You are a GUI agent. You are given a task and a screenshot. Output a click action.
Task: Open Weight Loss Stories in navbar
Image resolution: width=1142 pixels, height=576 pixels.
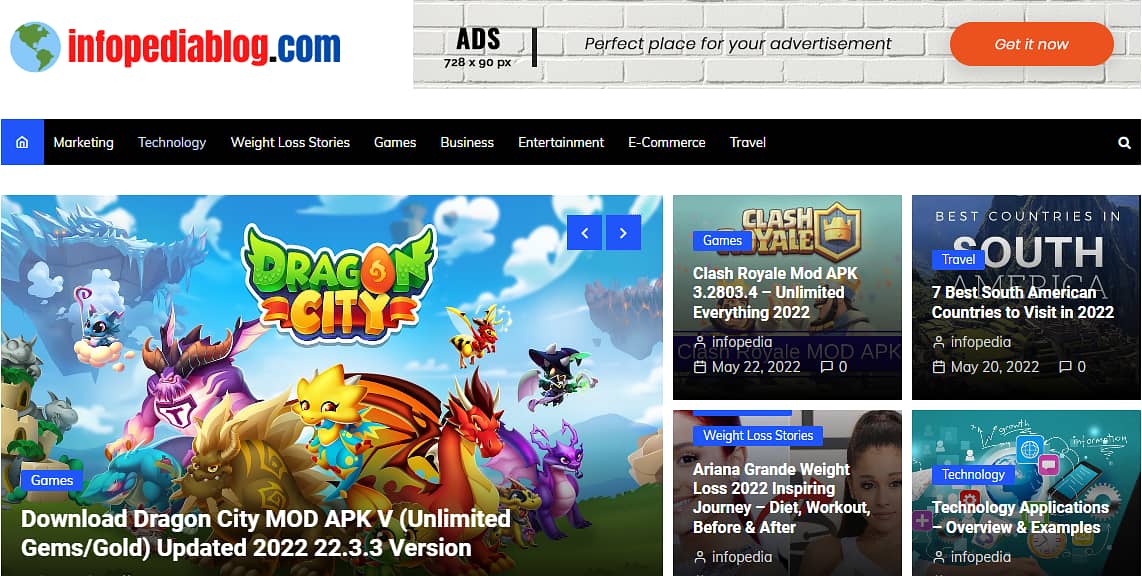click(x=290, y=143)
